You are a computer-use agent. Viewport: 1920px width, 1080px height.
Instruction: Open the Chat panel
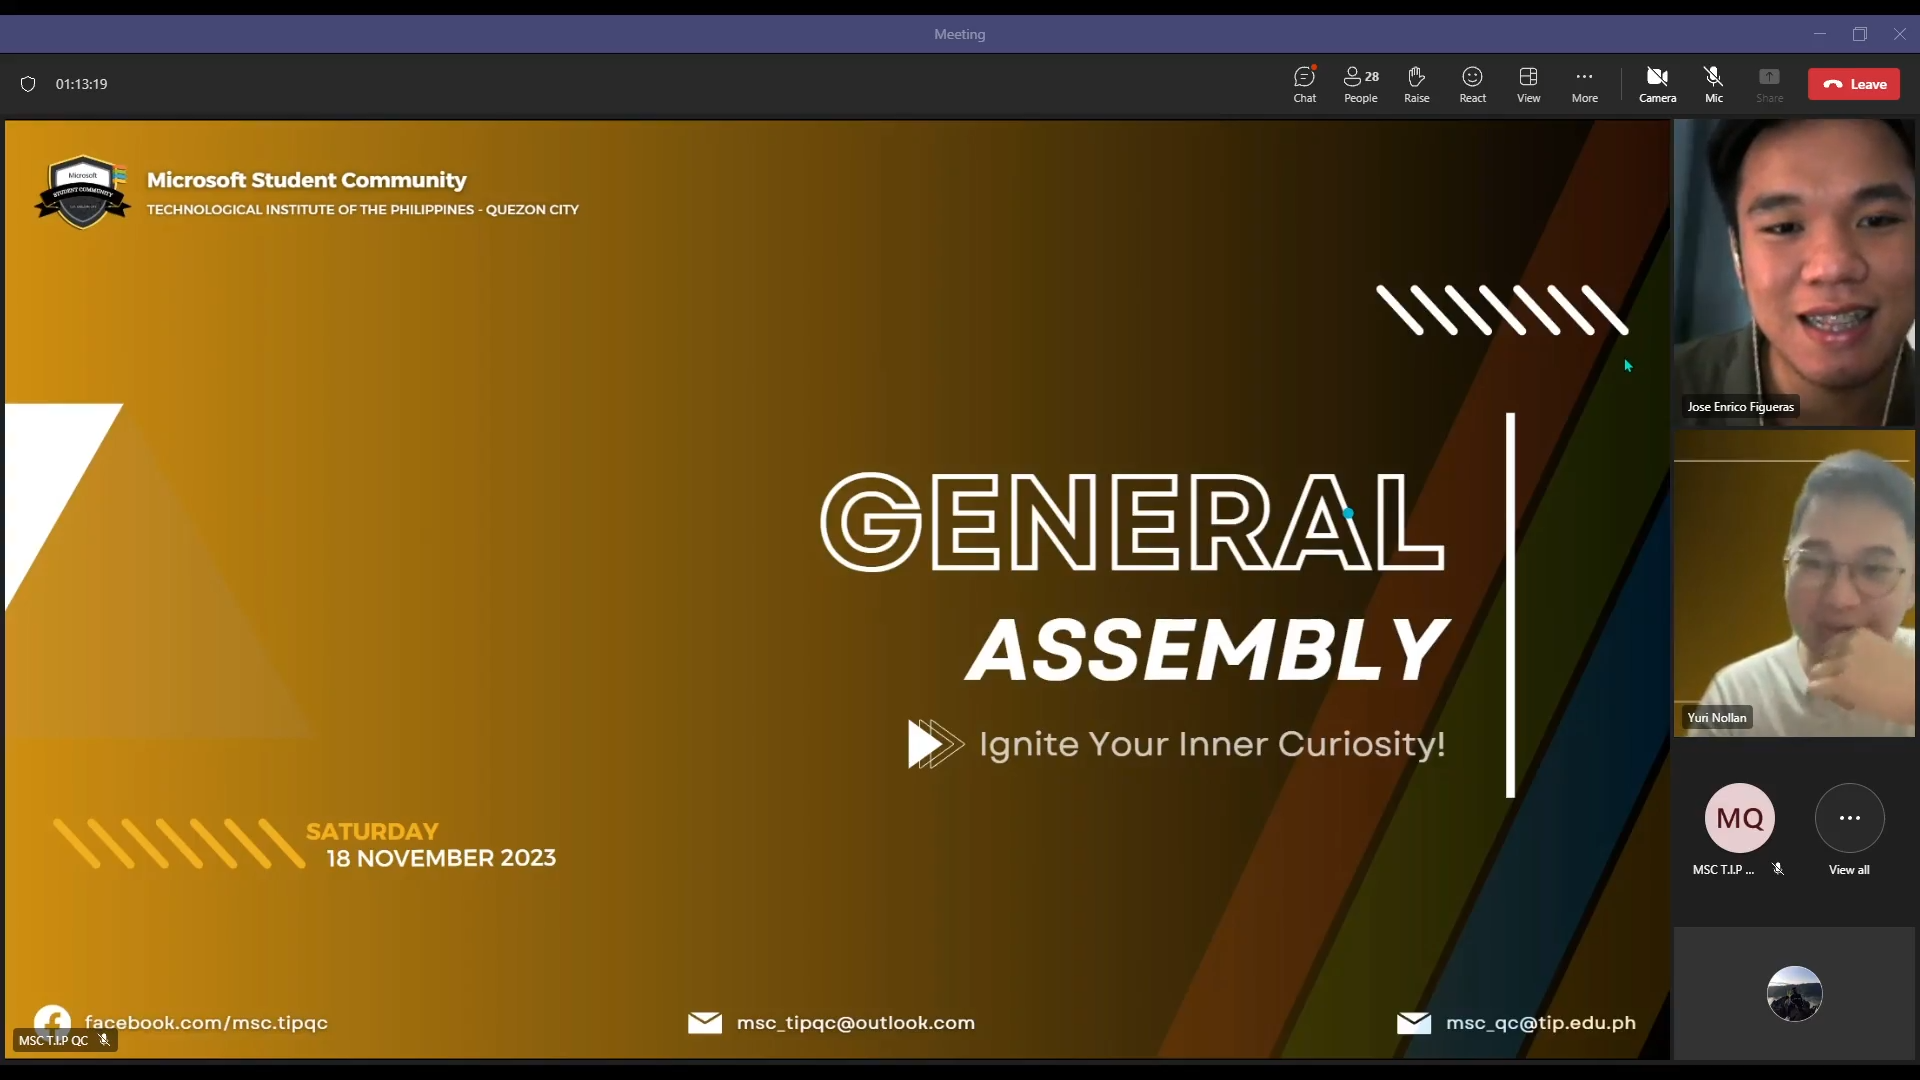1305,84
